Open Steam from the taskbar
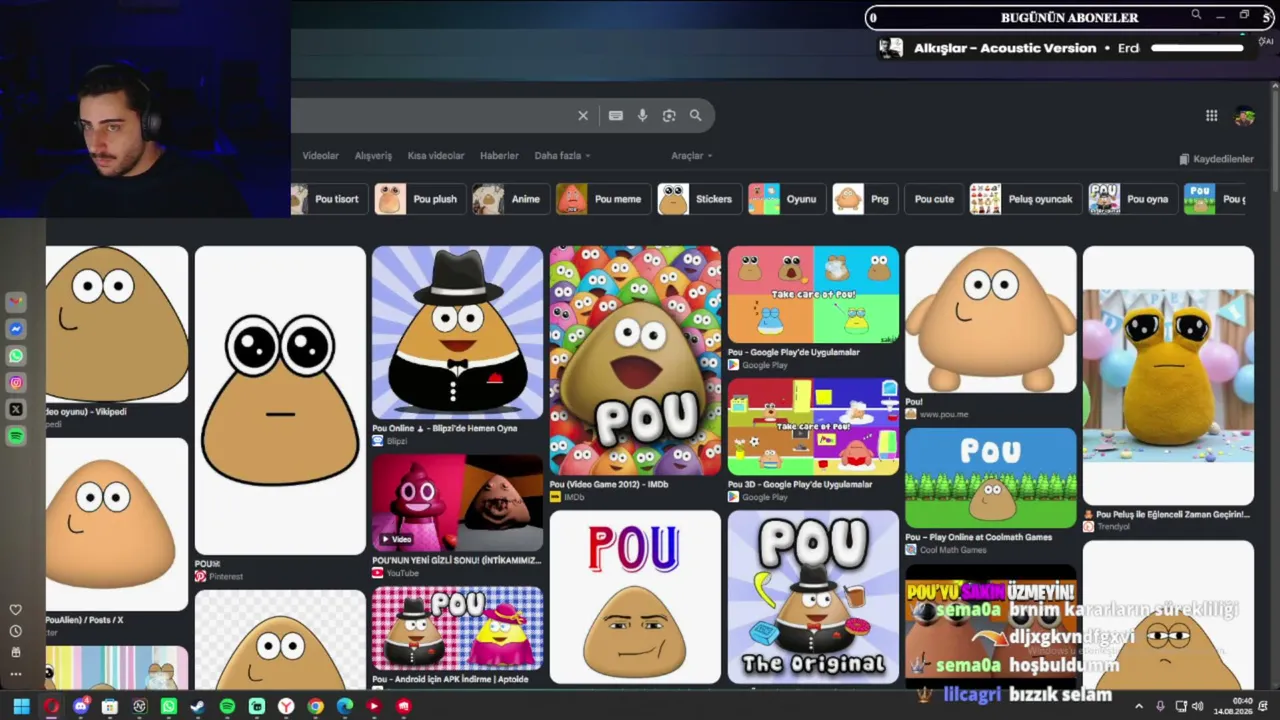1280x720 pixels. [x=198, y=707]
